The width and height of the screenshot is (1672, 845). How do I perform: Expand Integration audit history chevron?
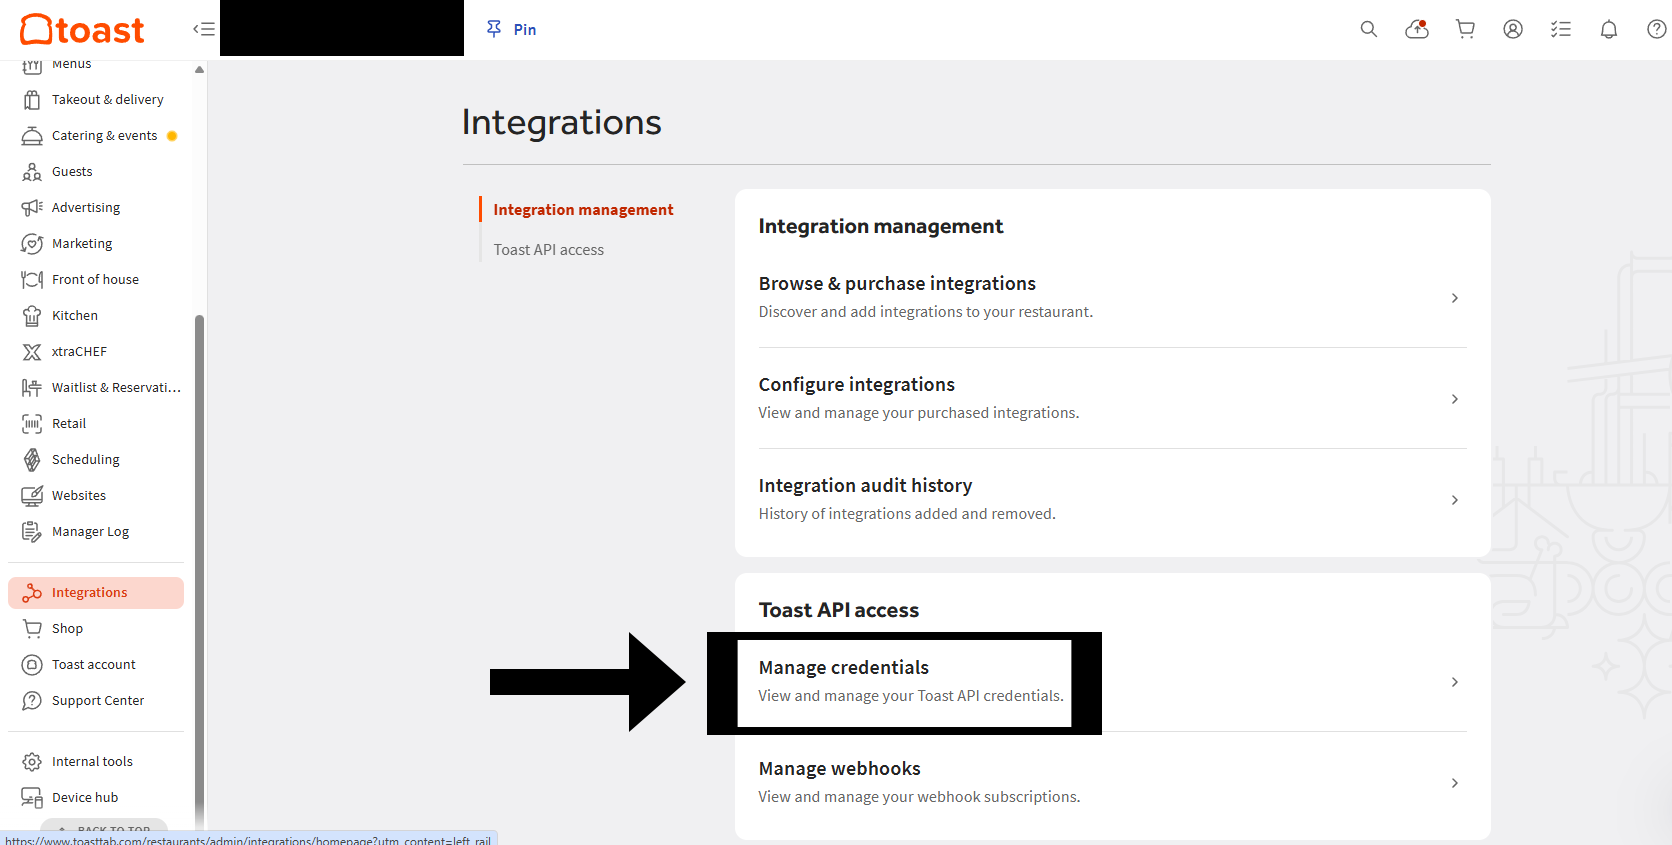click(x=1455, y=500)
